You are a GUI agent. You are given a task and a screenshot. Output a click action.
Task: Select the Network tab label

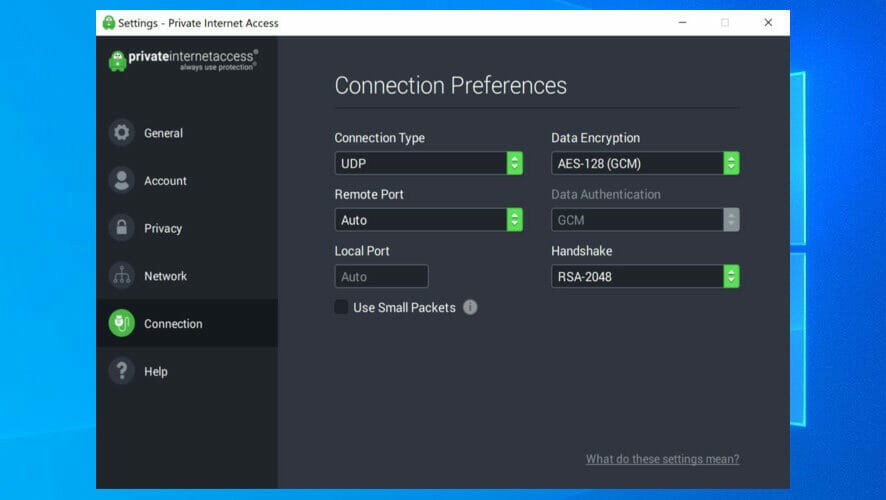point(165,276)
